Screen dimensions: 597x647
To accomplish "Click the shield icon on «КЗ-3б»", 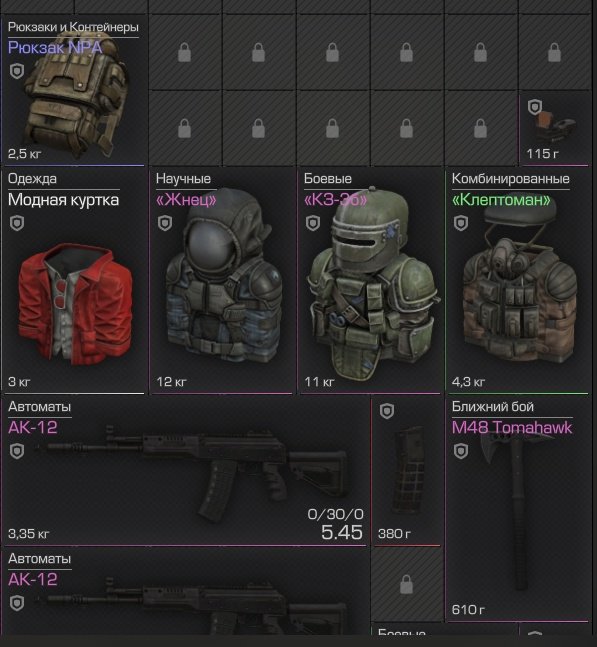I will click(x=313, y=223).
